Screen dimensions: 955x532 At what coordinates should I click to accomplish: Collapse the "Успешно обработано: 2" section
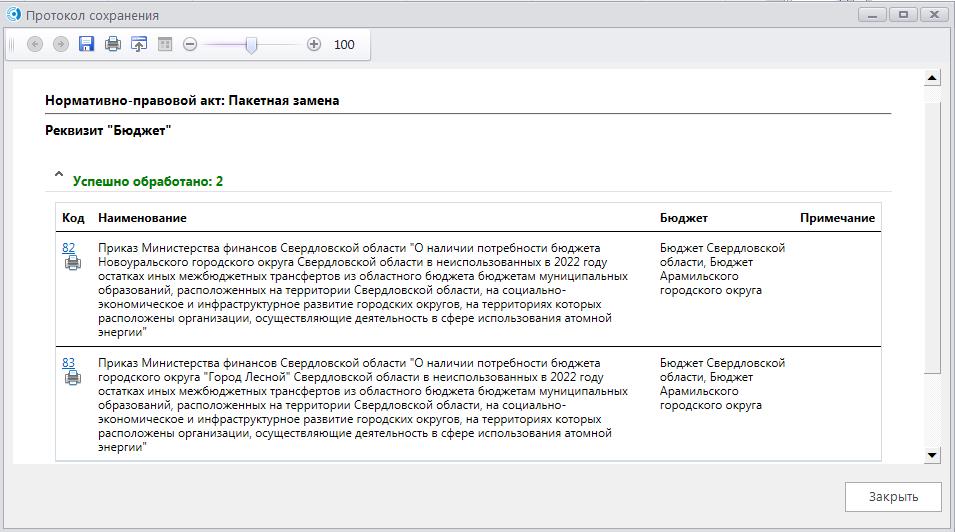[x=58, y=174]
